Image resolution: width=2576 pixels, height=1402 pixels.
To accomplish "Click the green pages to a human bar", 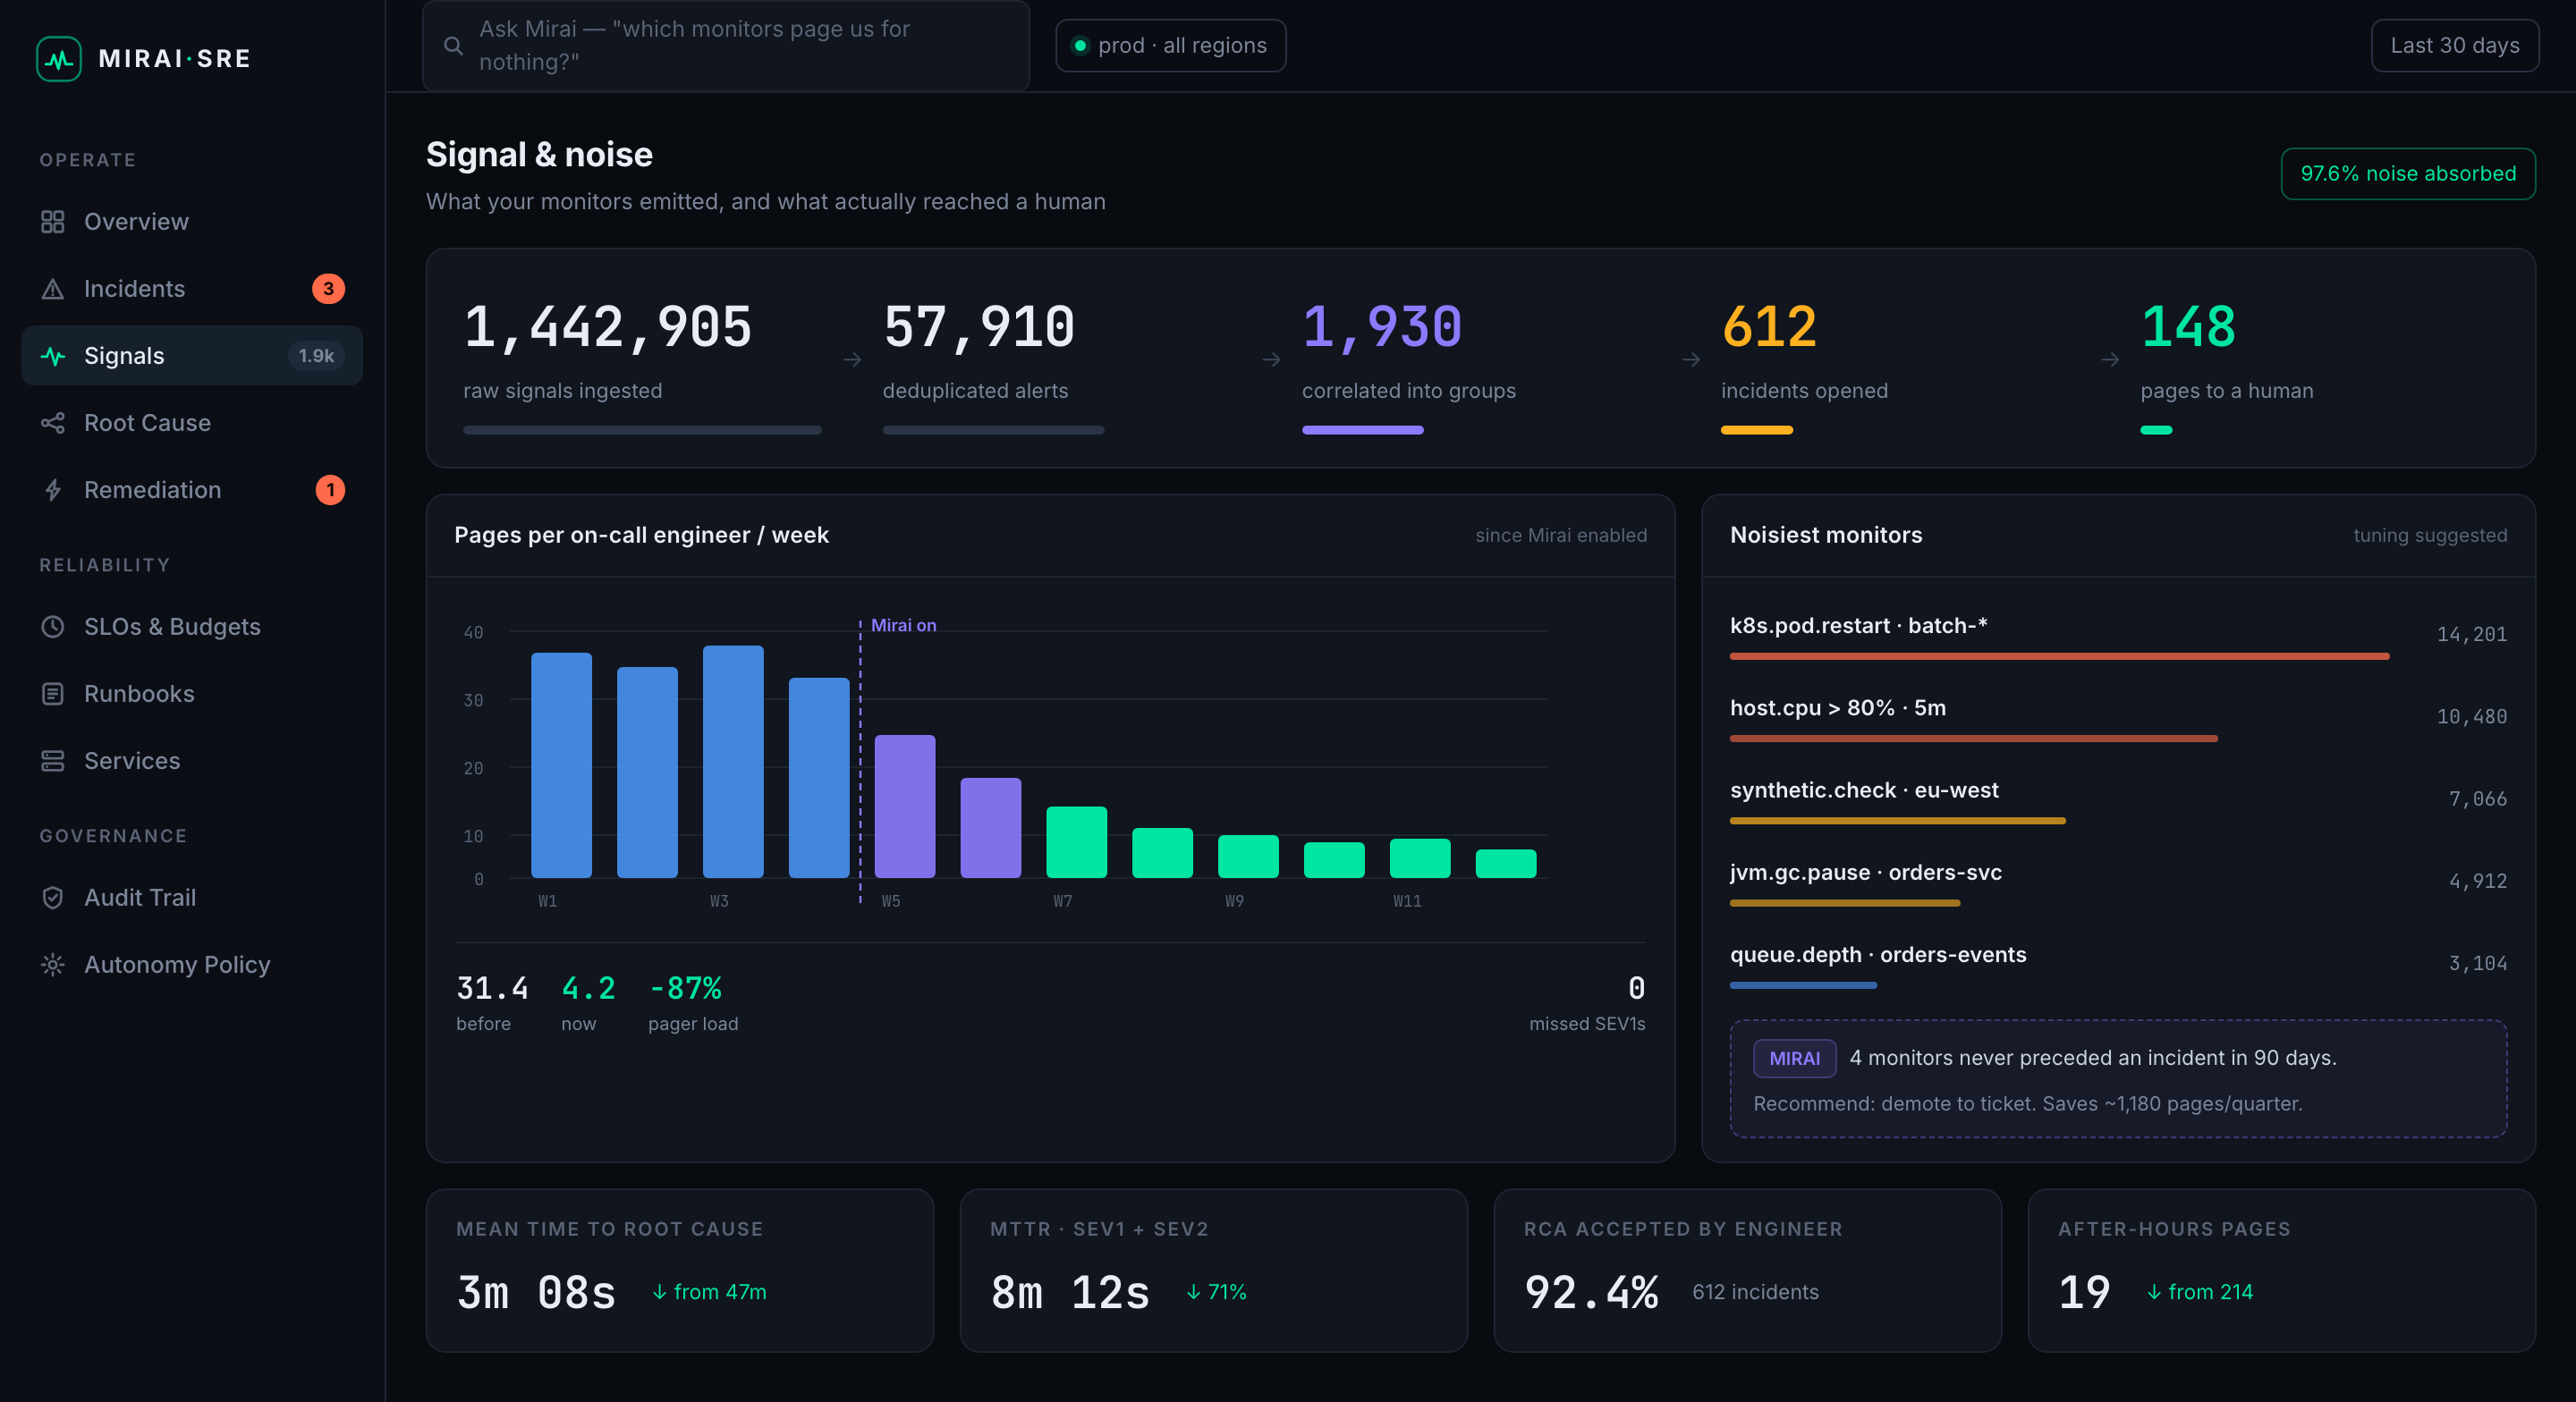I will tap(2156, 430).
